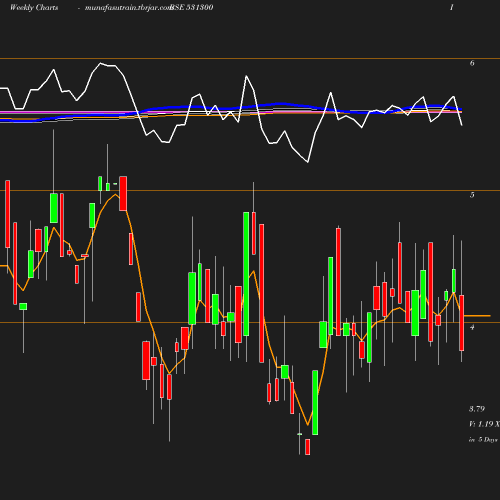Click the price axis label '6'
Screen dimensions: 500x500
point(472,63)
